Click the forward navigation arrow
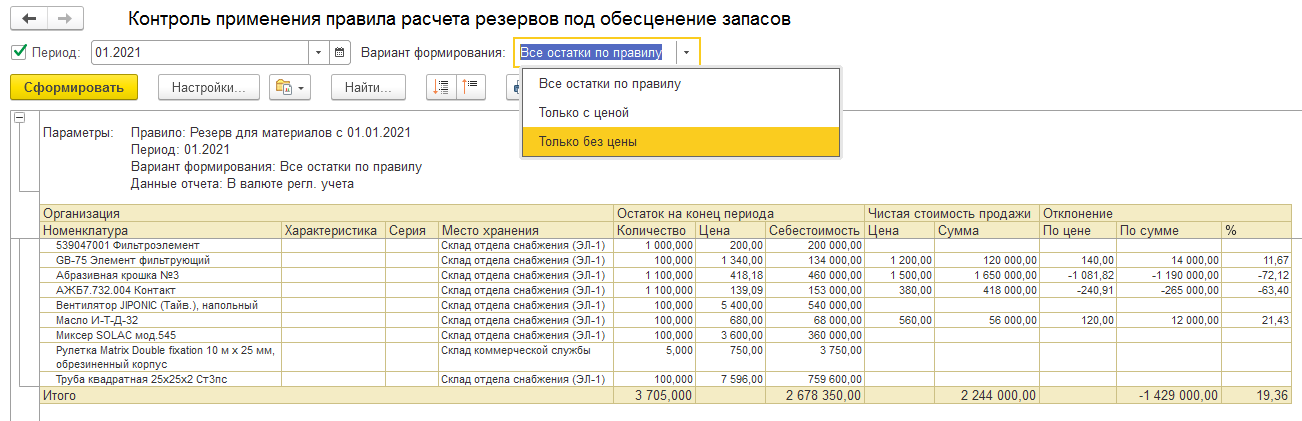The width and height of the screenshot is (1302, 421). 64,19
